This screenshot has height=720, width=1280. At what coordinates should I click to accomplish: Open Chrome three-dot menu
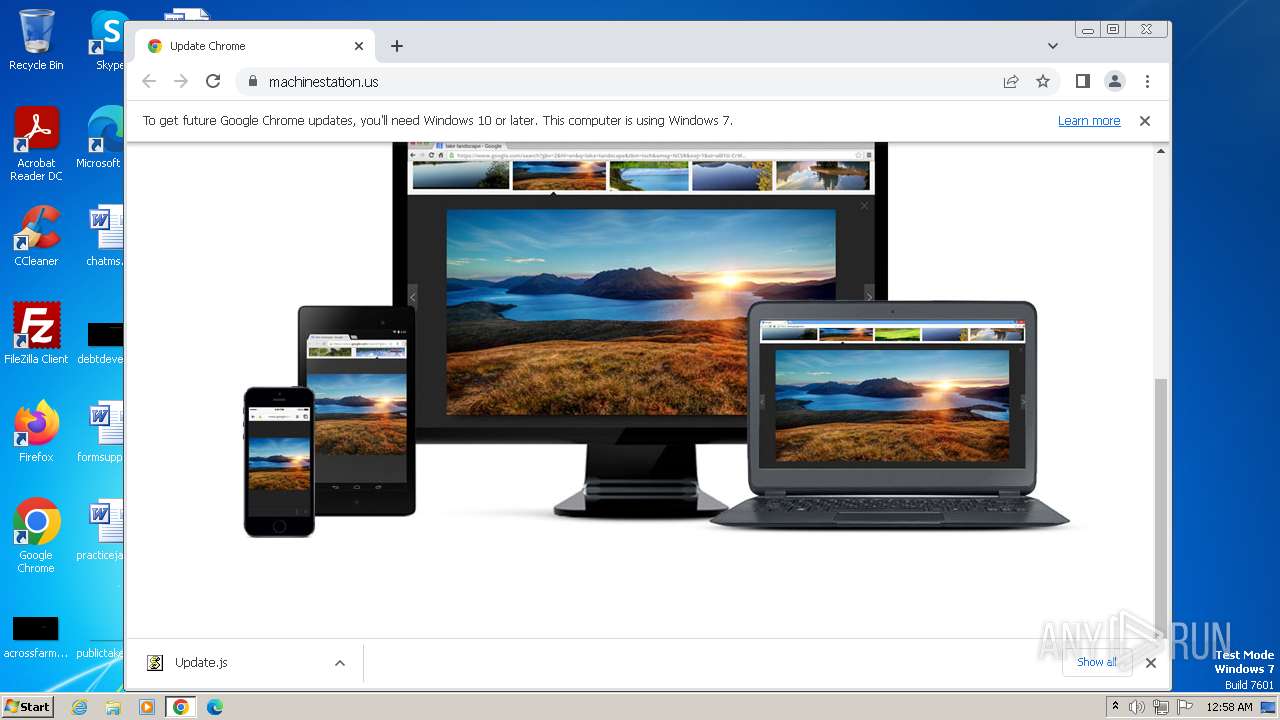click(1147, 82)
